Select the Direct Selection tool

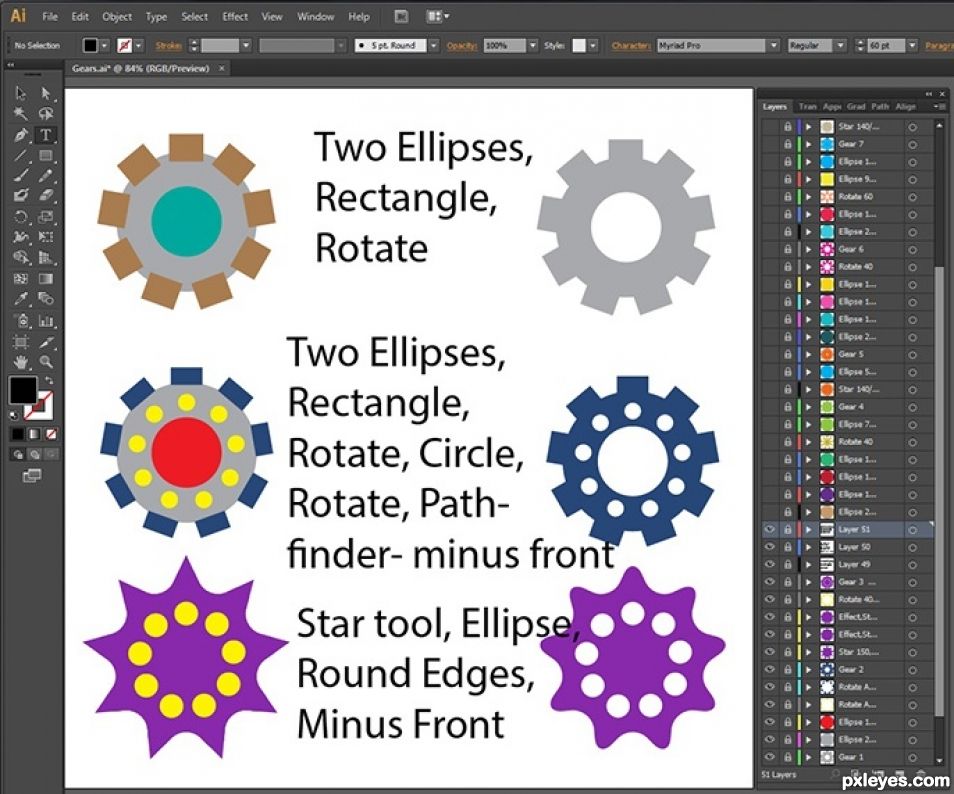(x=46, y=93)
